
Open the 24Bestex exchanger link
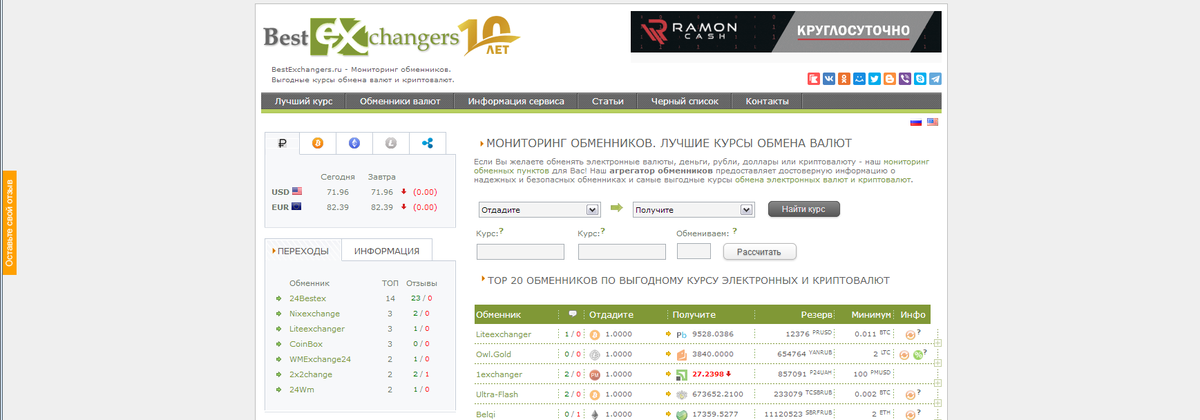(x=306, y=299)
